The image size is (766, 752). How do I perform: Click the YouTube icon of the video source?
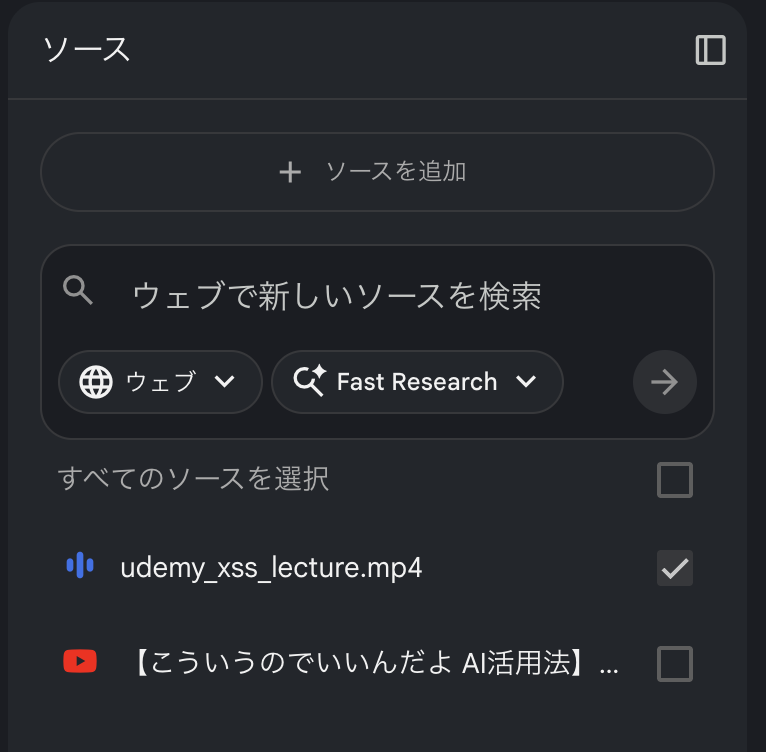click(x=79, y=661)
